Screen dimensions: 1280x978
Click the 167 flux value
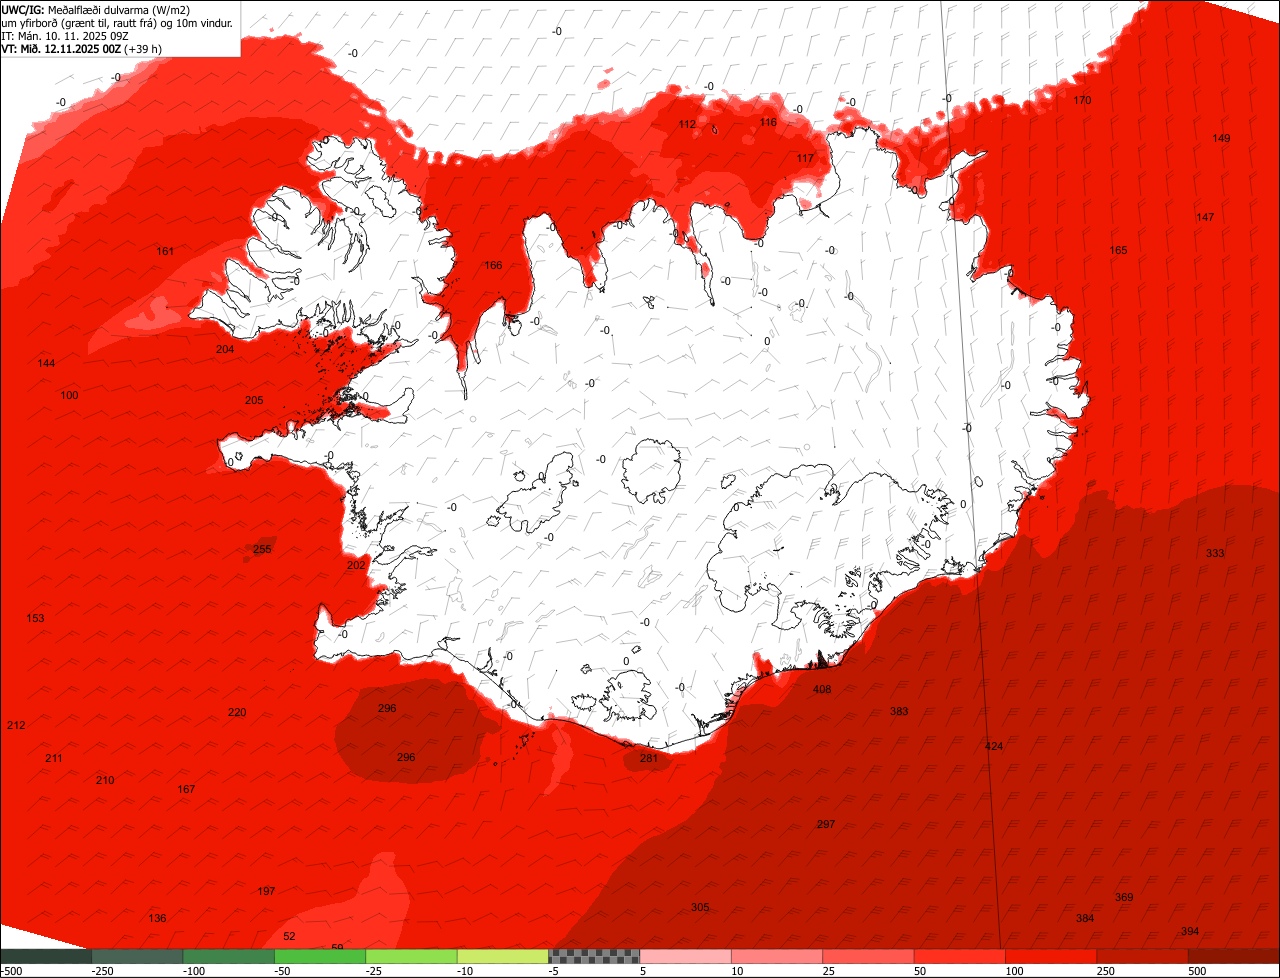[x=186, y=789]
